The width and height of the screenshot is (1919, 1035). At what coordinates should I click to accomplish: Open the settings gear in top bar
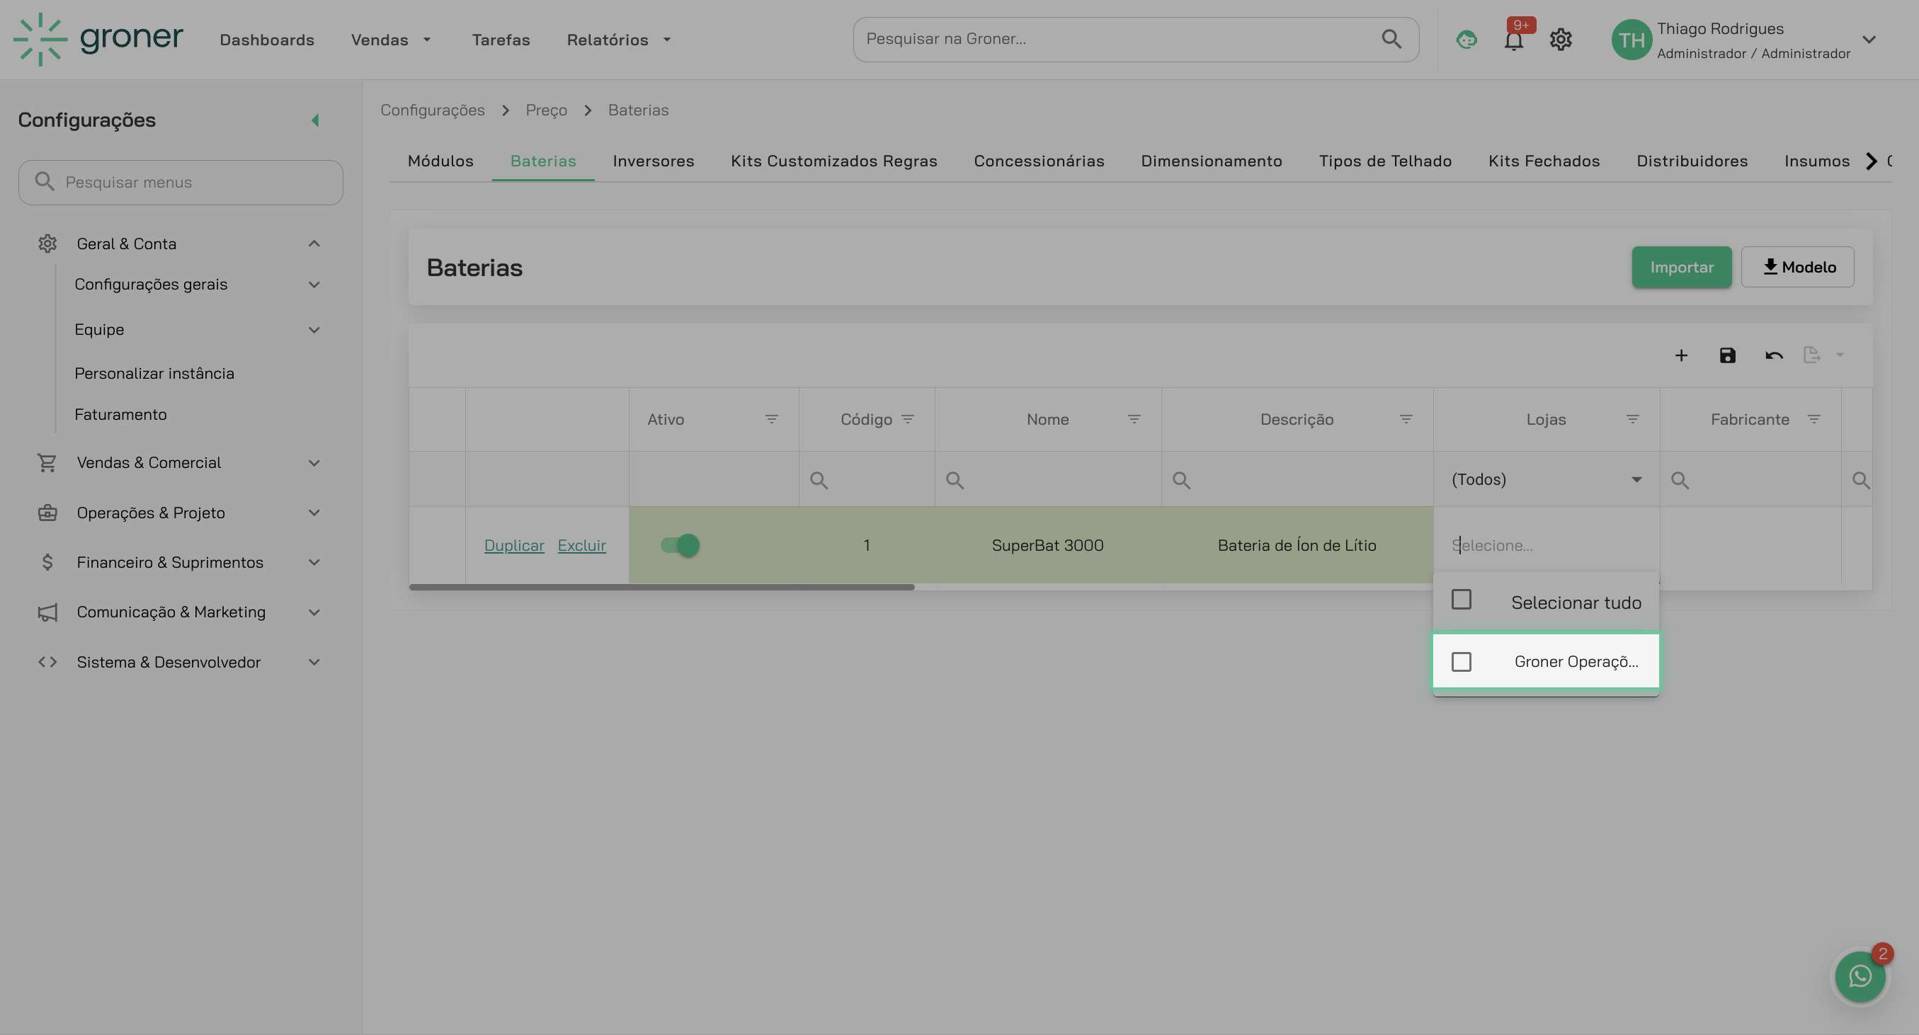[1560, 40]
